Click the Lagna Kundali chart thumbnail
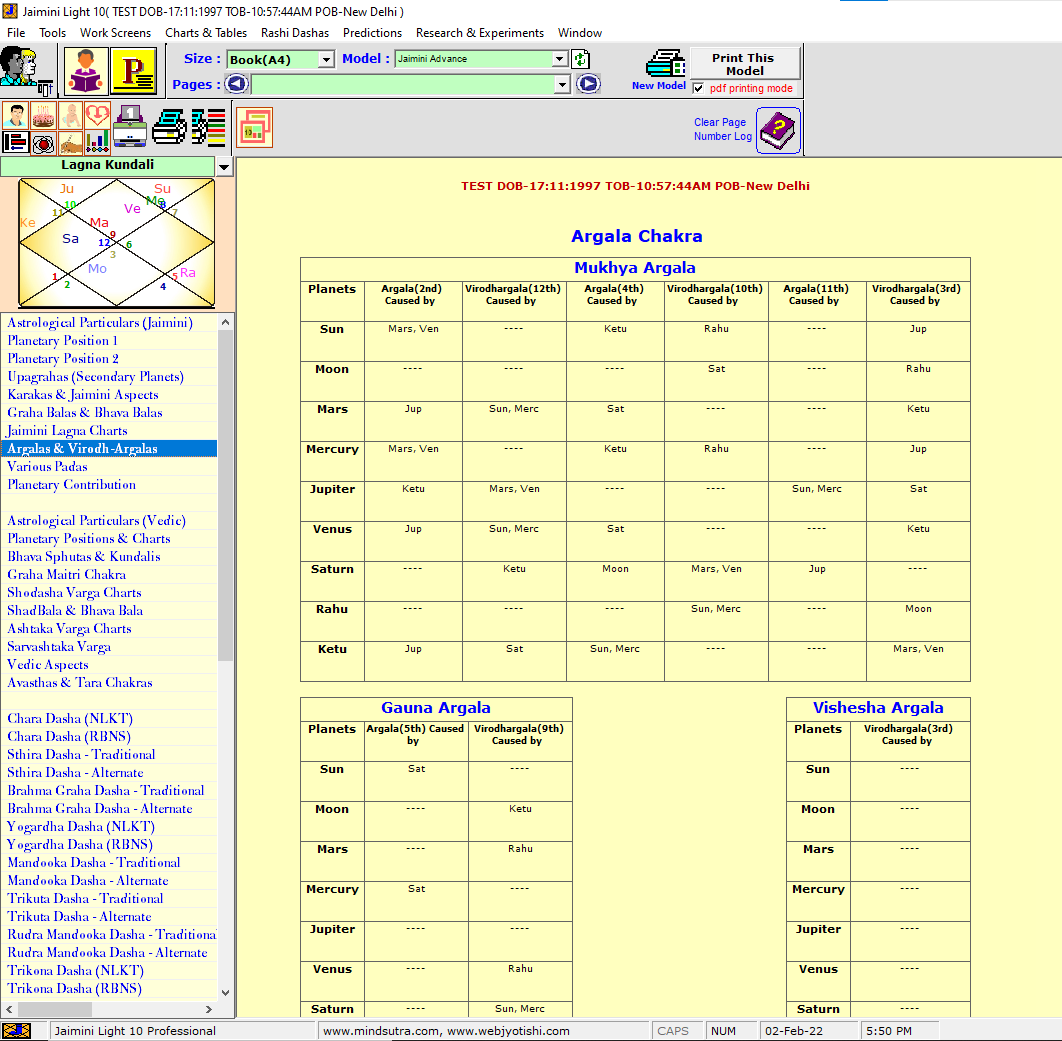Image resolution: width=1062 pixels, height=1041 pixels. (x=116, y=242)
